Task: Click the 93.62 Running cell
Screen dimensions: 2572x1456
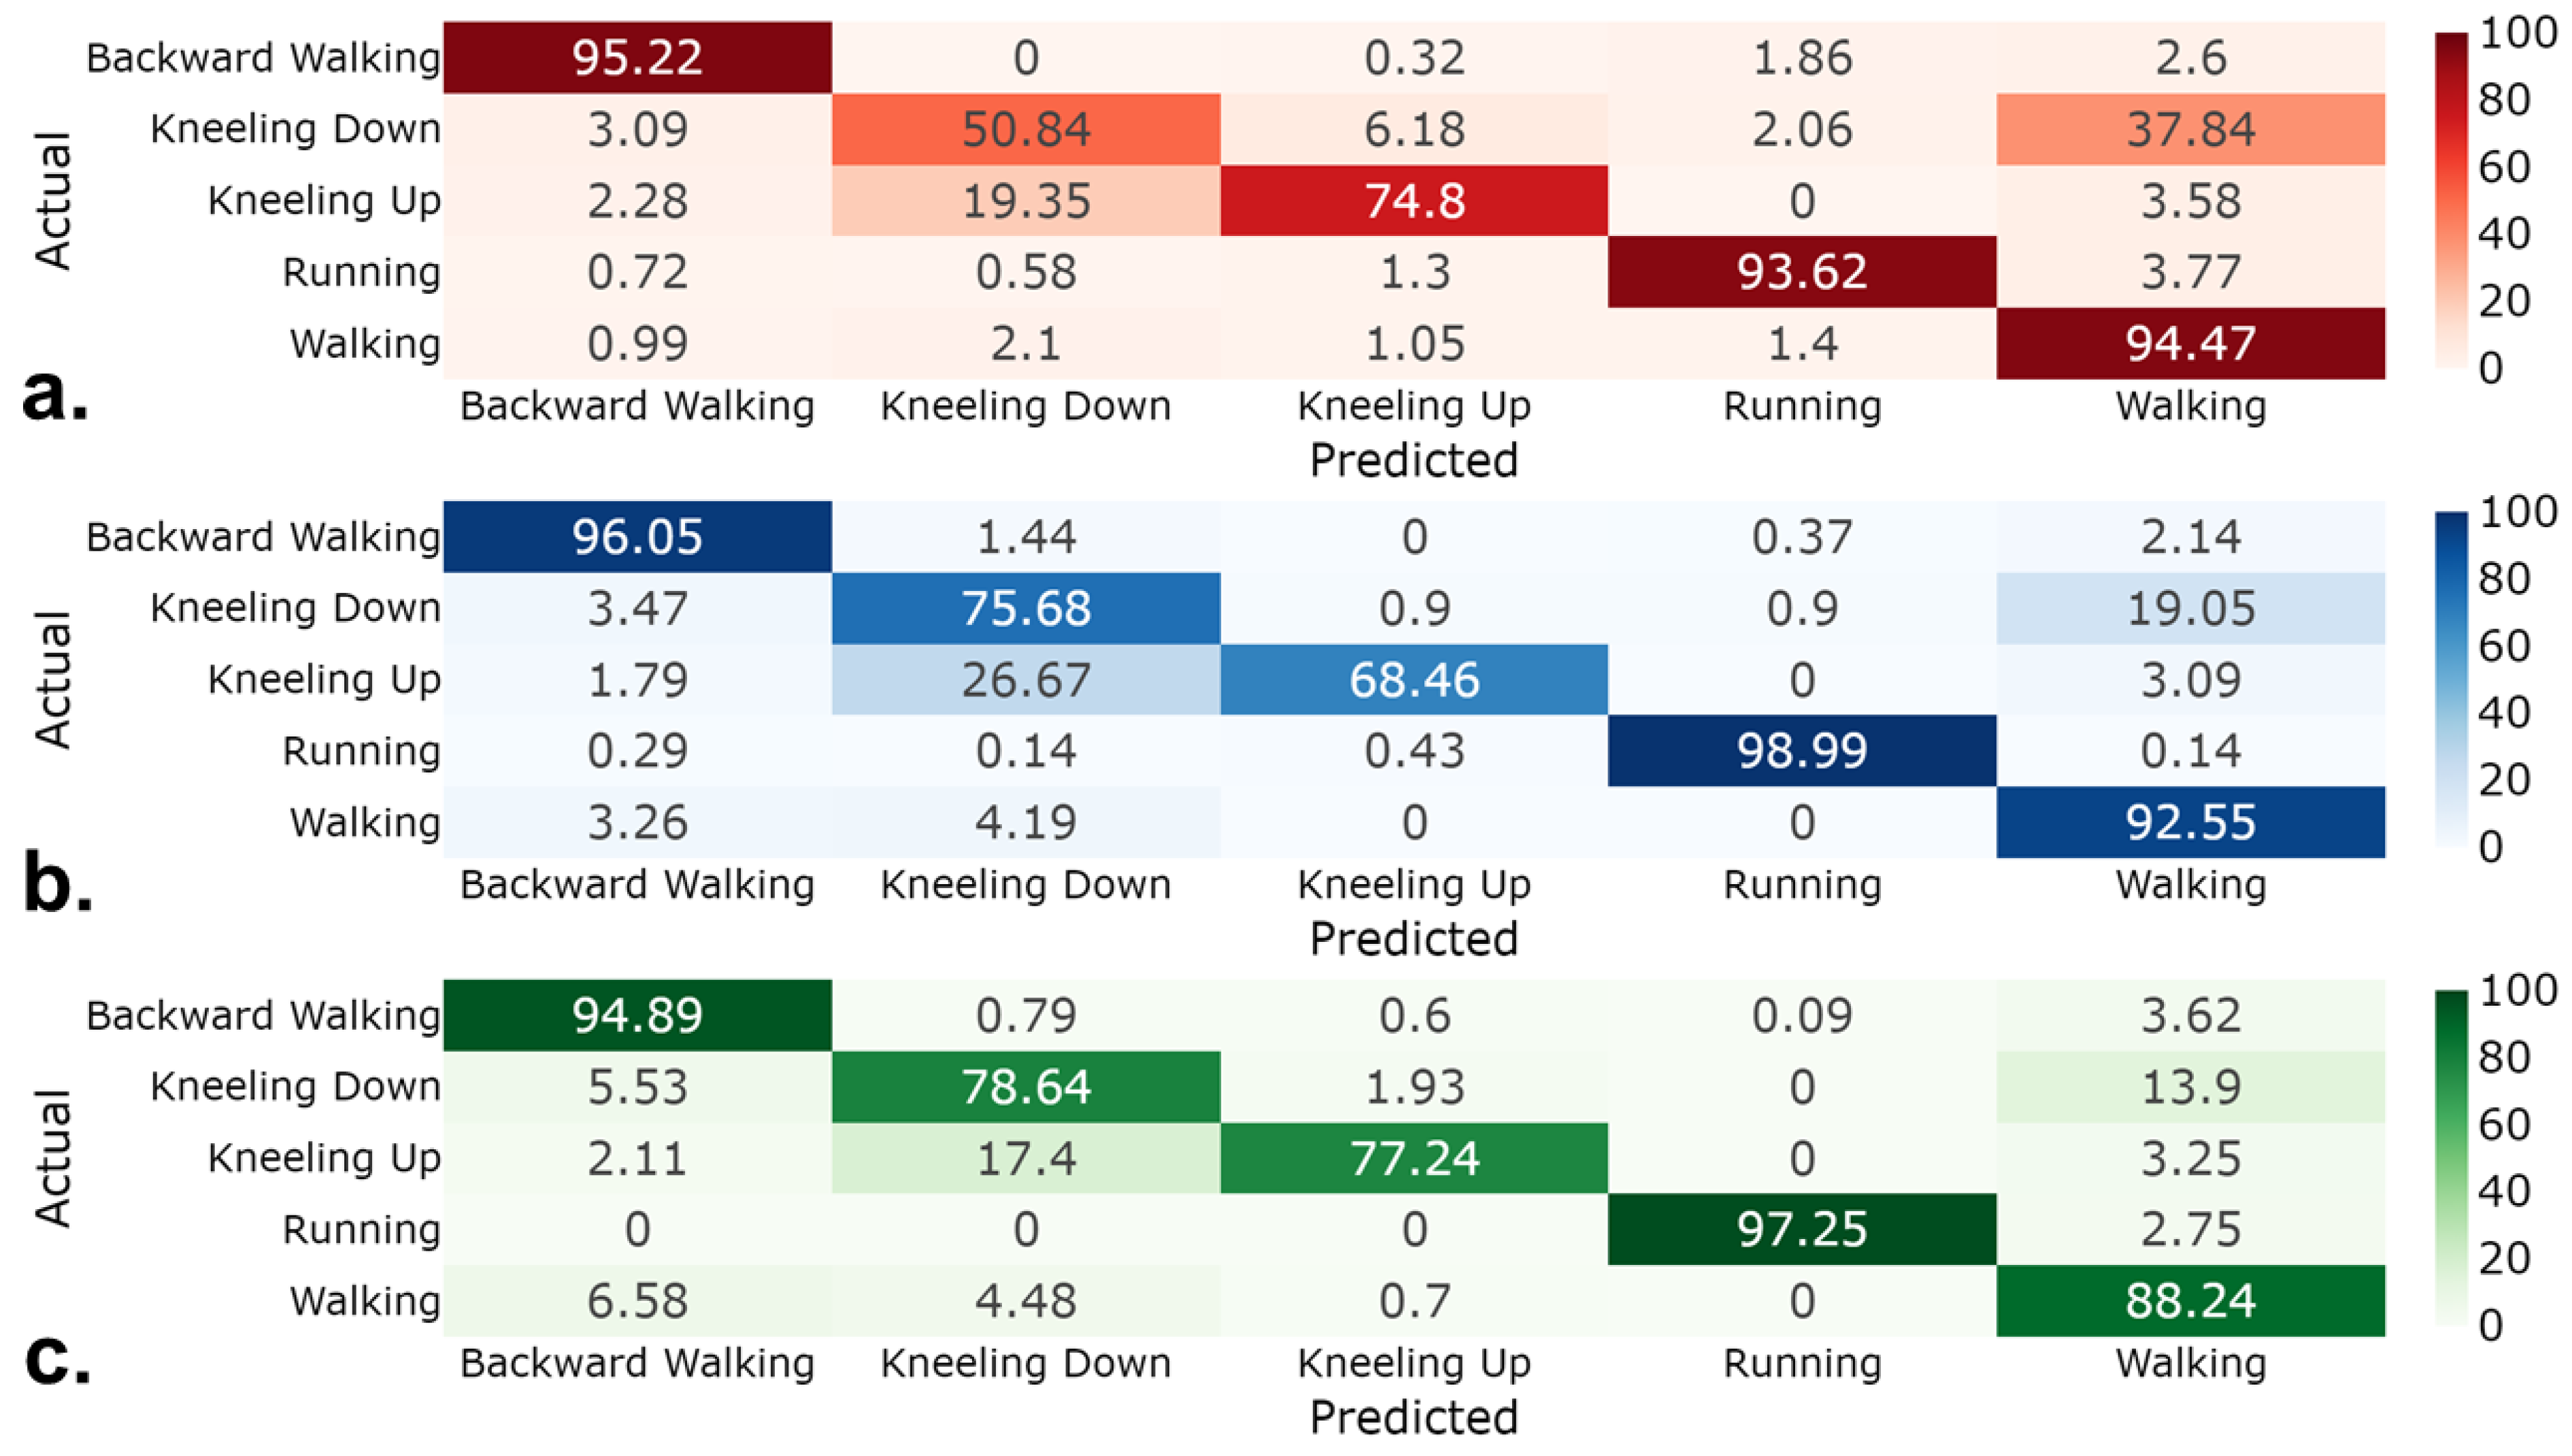Action: [1802, 272]
